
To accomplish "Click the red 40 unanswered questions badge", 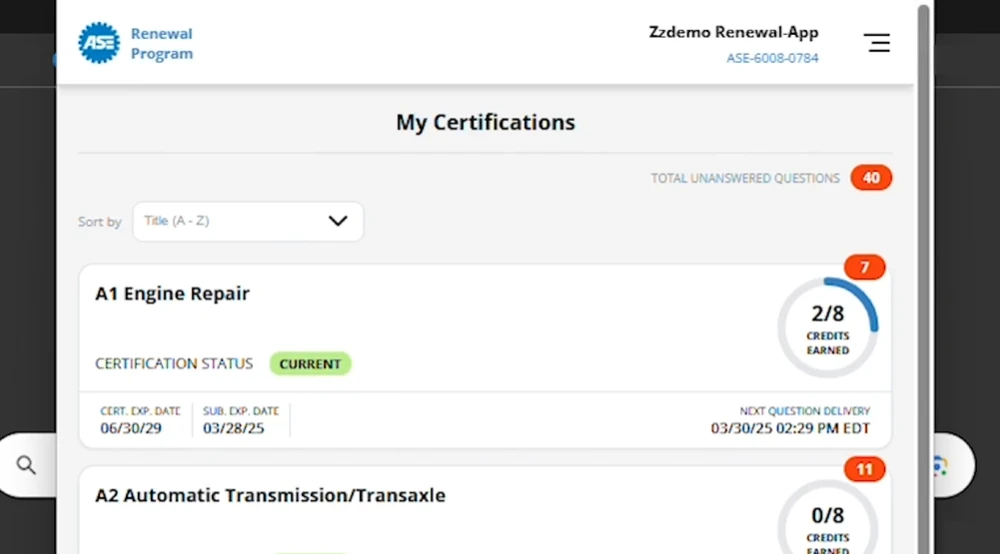I will pyautogui.click(x=871, y=178).
